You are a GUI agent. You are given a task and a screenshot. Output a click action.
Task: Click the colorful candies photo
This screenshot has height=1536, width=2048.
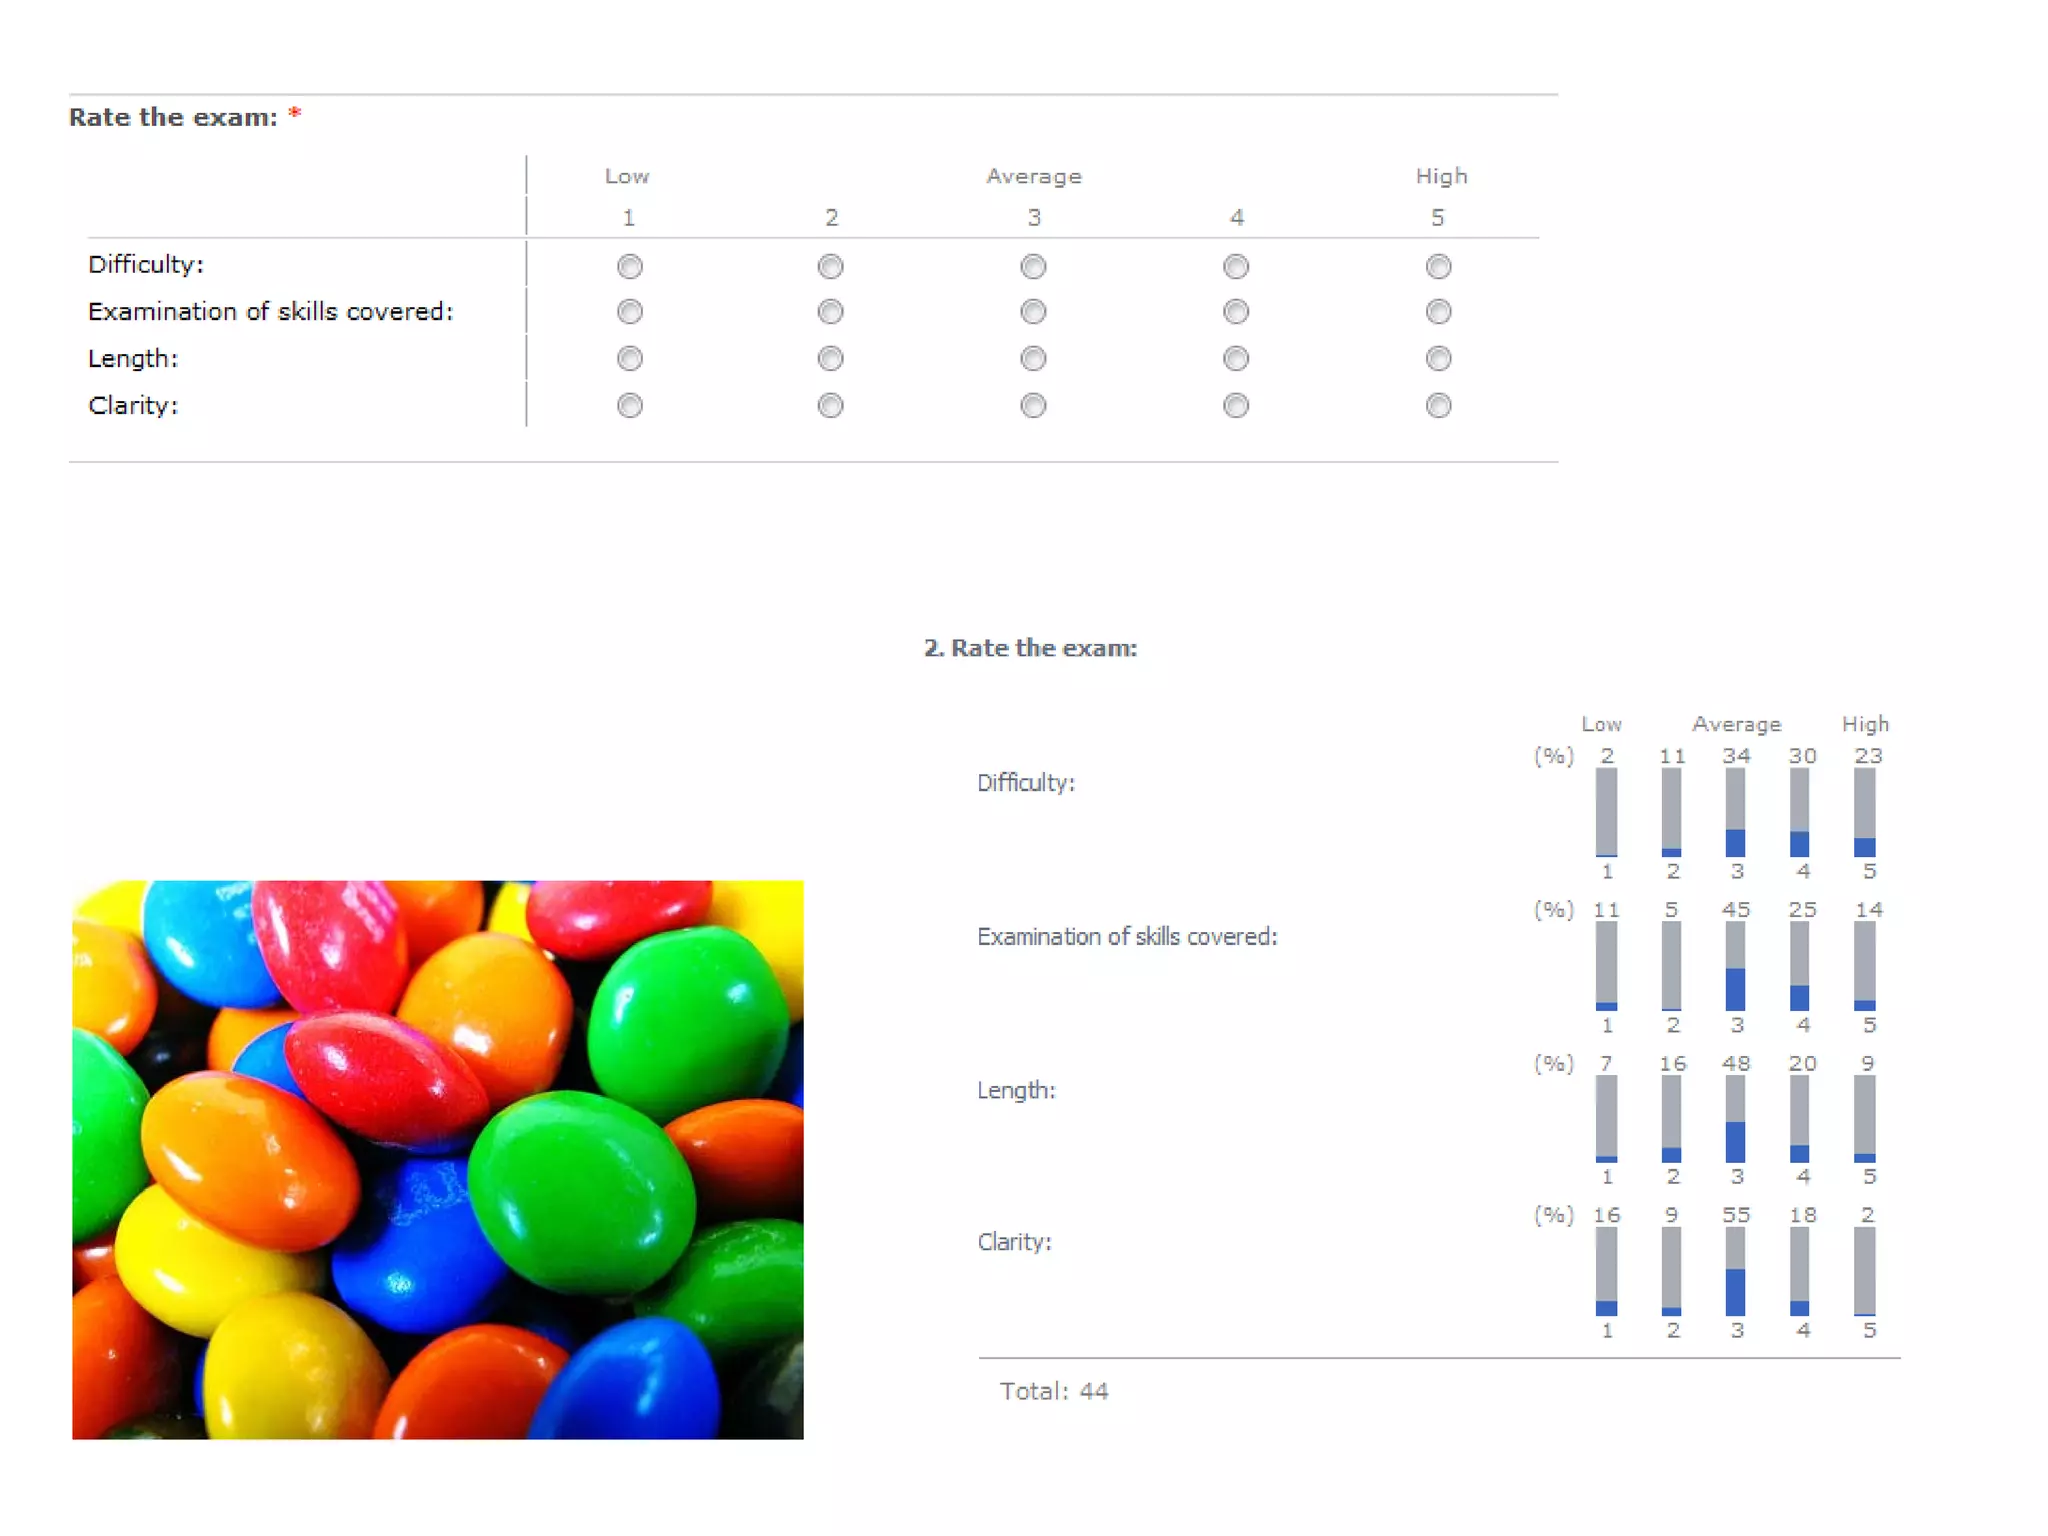[437, 1159]
